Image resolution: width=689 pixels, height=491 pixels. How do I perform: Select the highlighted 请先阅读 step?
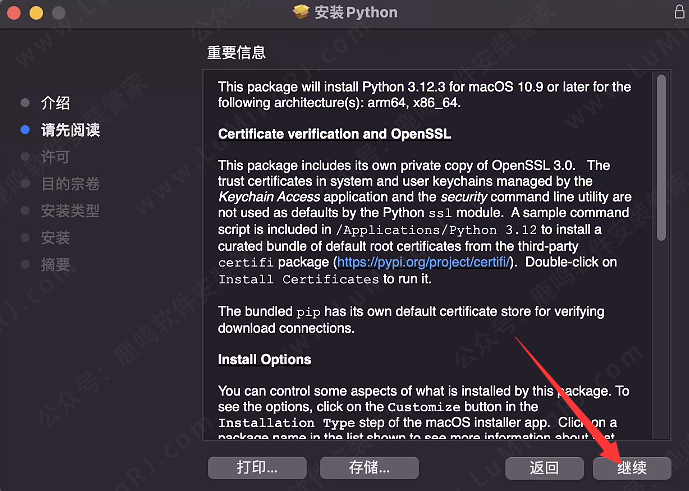coord(70,130)
